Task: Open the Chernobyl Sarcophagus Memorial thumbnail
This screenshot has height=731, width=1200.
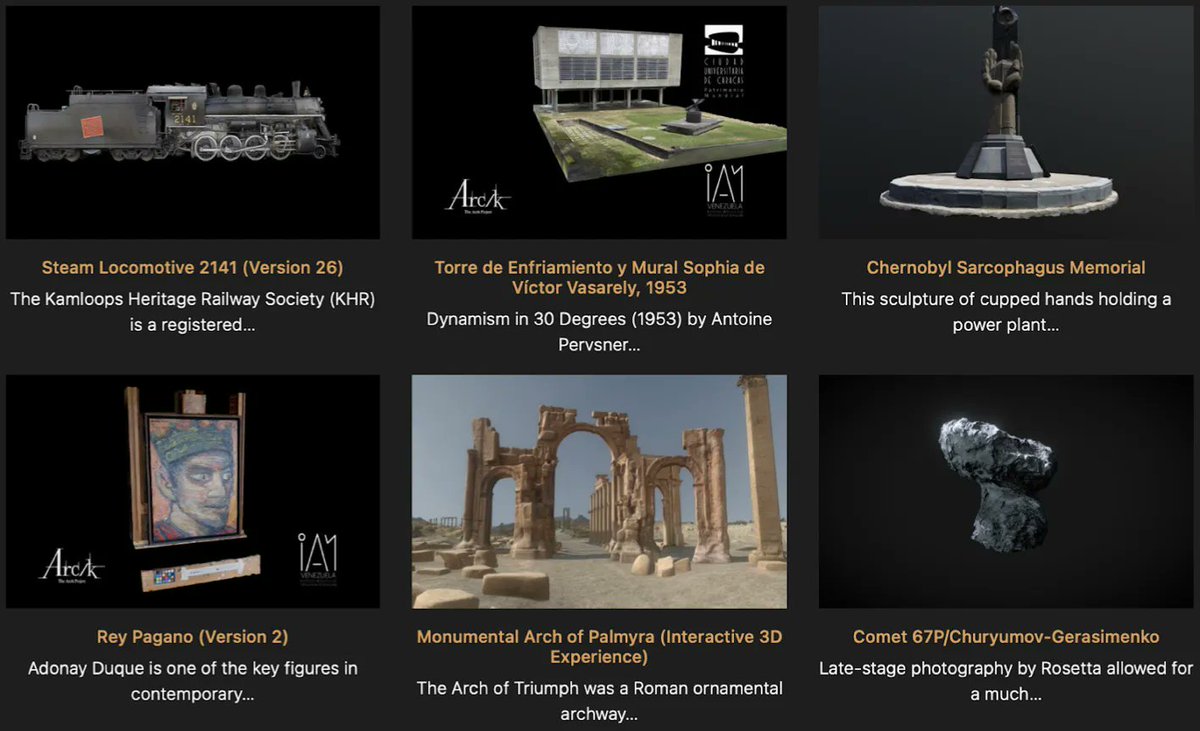Action: [1006, 122]
